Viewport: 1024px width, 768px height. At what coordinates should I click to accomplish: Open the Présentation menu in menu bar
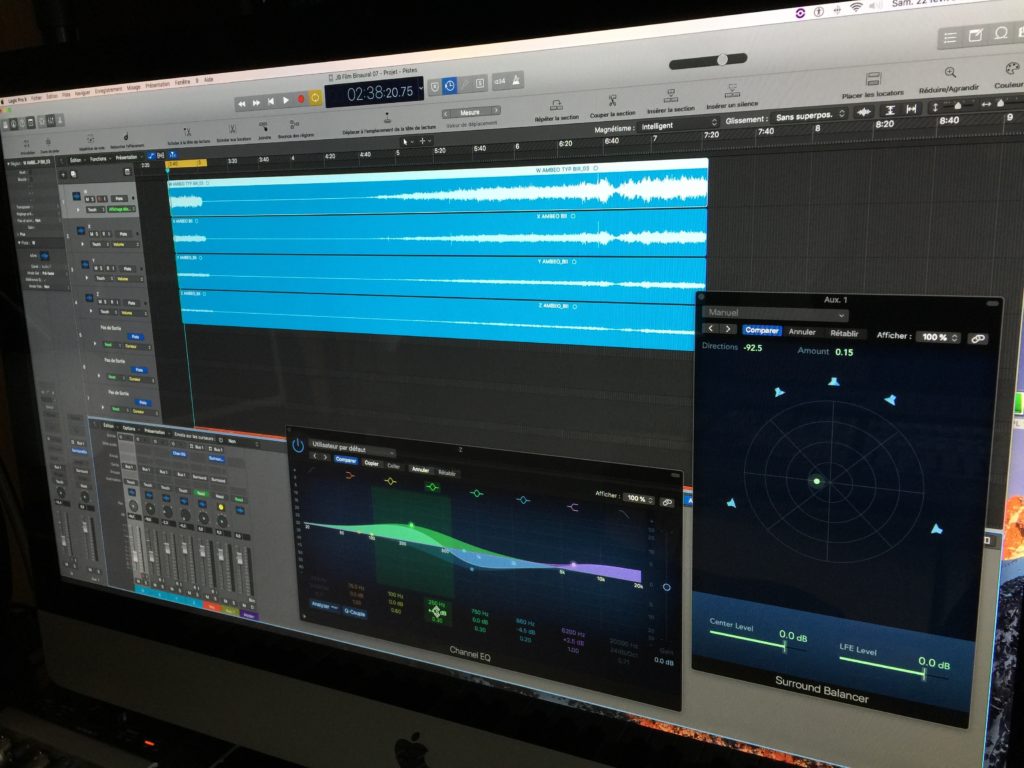[157, 84]
